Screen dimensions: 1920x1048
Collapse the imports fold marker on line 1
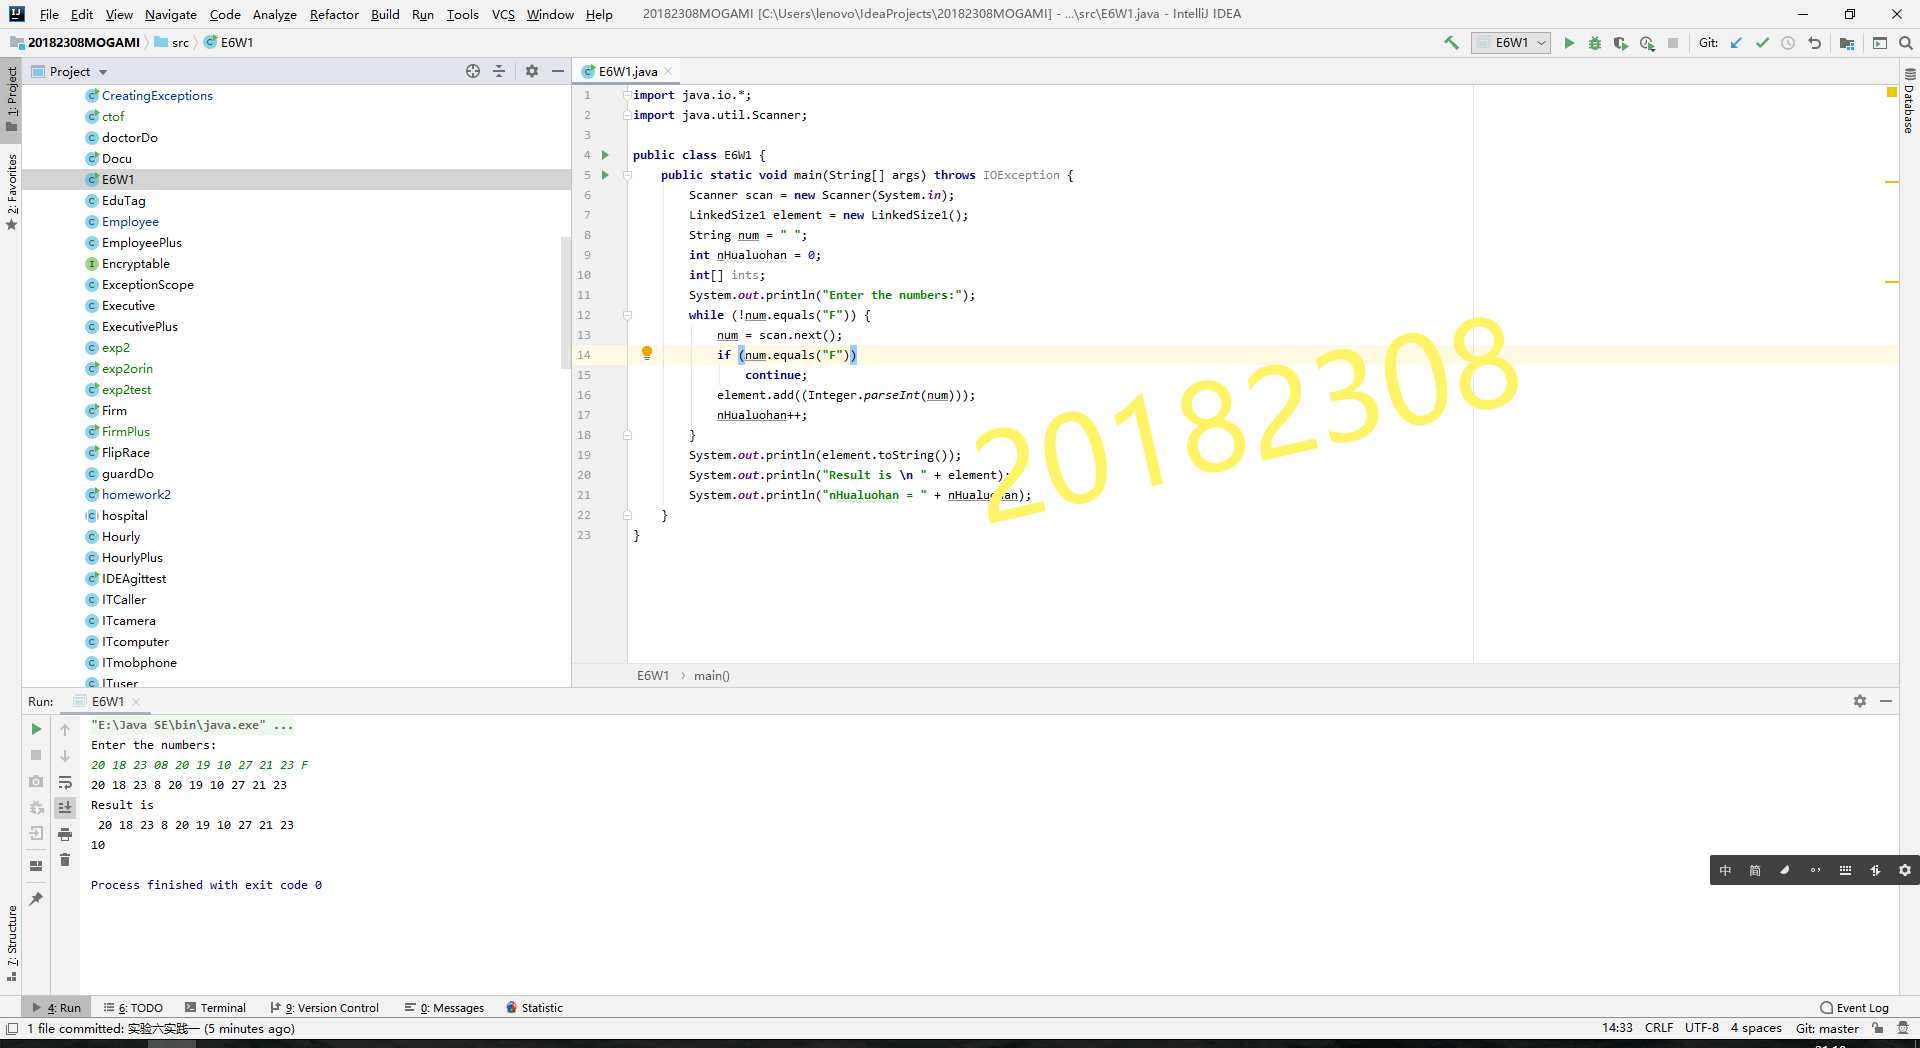tap(627, 95)
